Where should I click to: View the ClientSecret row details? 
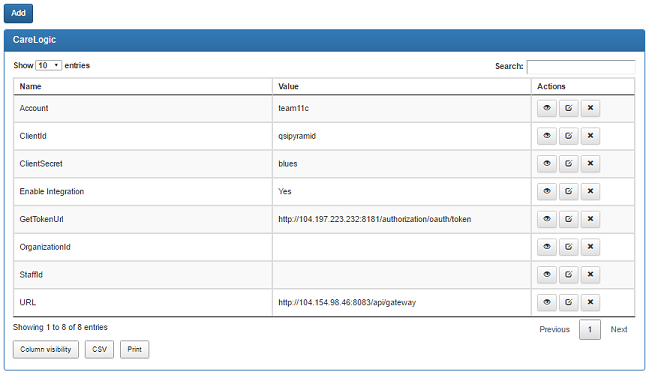[547, 163]
